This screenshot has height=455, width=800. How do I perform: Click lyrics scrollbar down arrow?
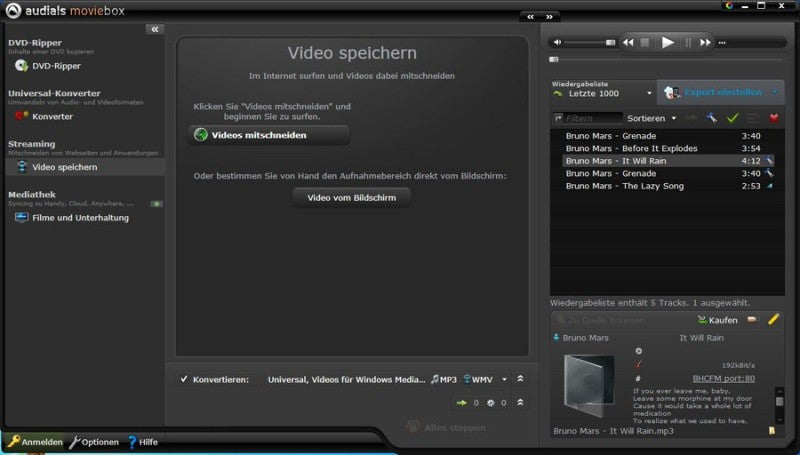[x=779, y=420]
